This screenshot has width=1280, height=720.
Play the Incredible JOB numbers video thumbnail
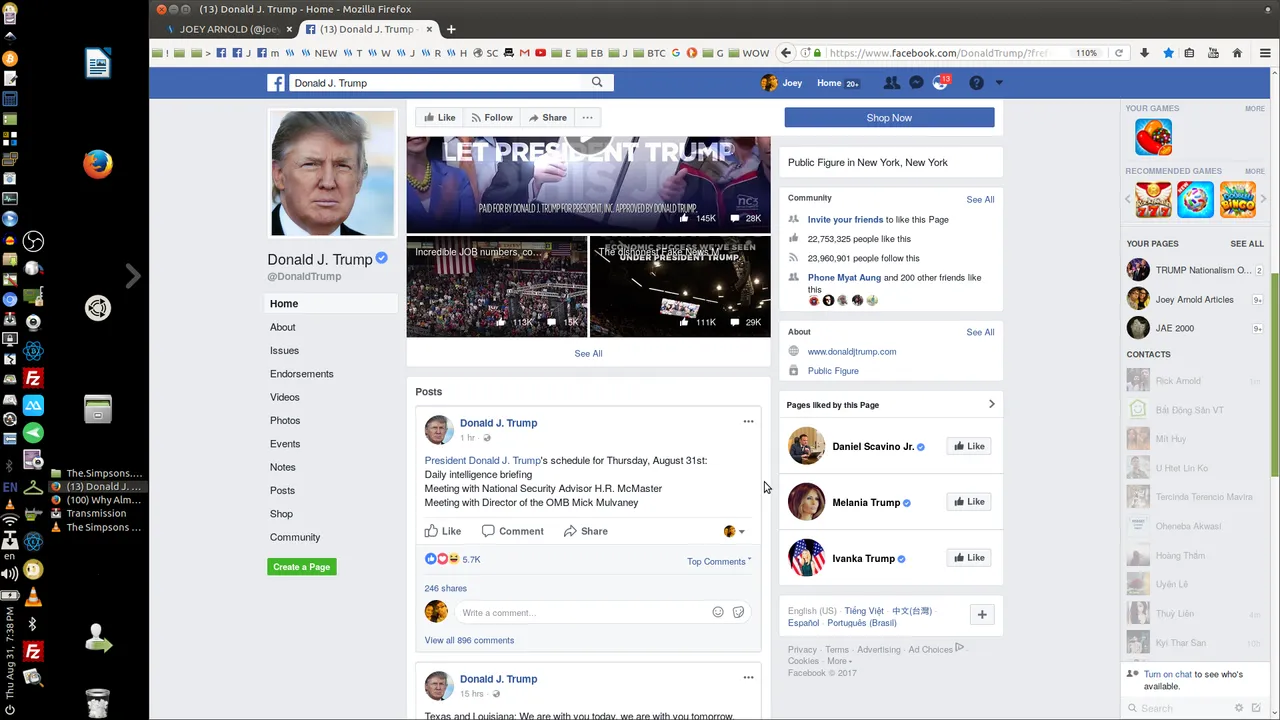[497, 287]
